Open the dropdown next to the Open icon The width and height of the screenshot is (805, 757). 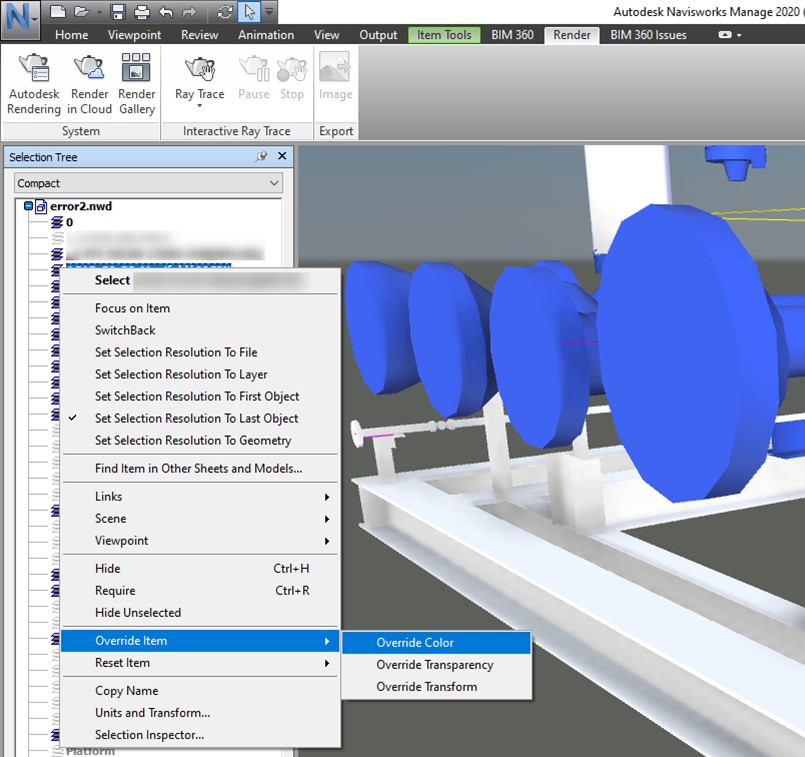click(x=99, y=12)
